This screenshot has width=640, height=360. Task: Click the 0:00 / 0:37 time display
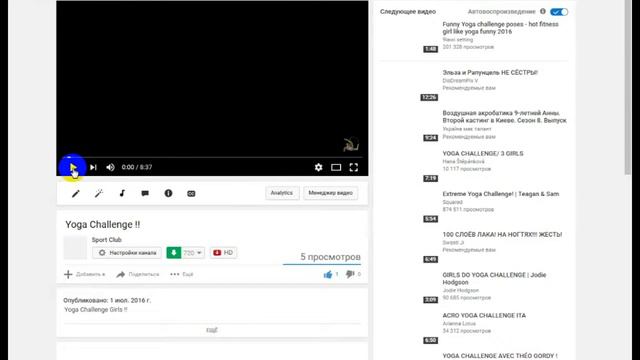tap(137, 167)
